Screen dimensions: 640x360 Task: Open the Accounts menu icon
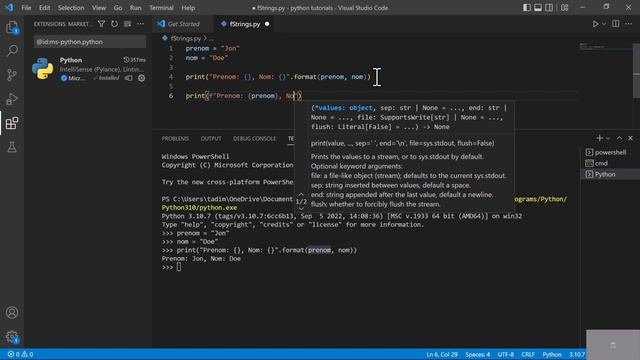click(12, 313)
